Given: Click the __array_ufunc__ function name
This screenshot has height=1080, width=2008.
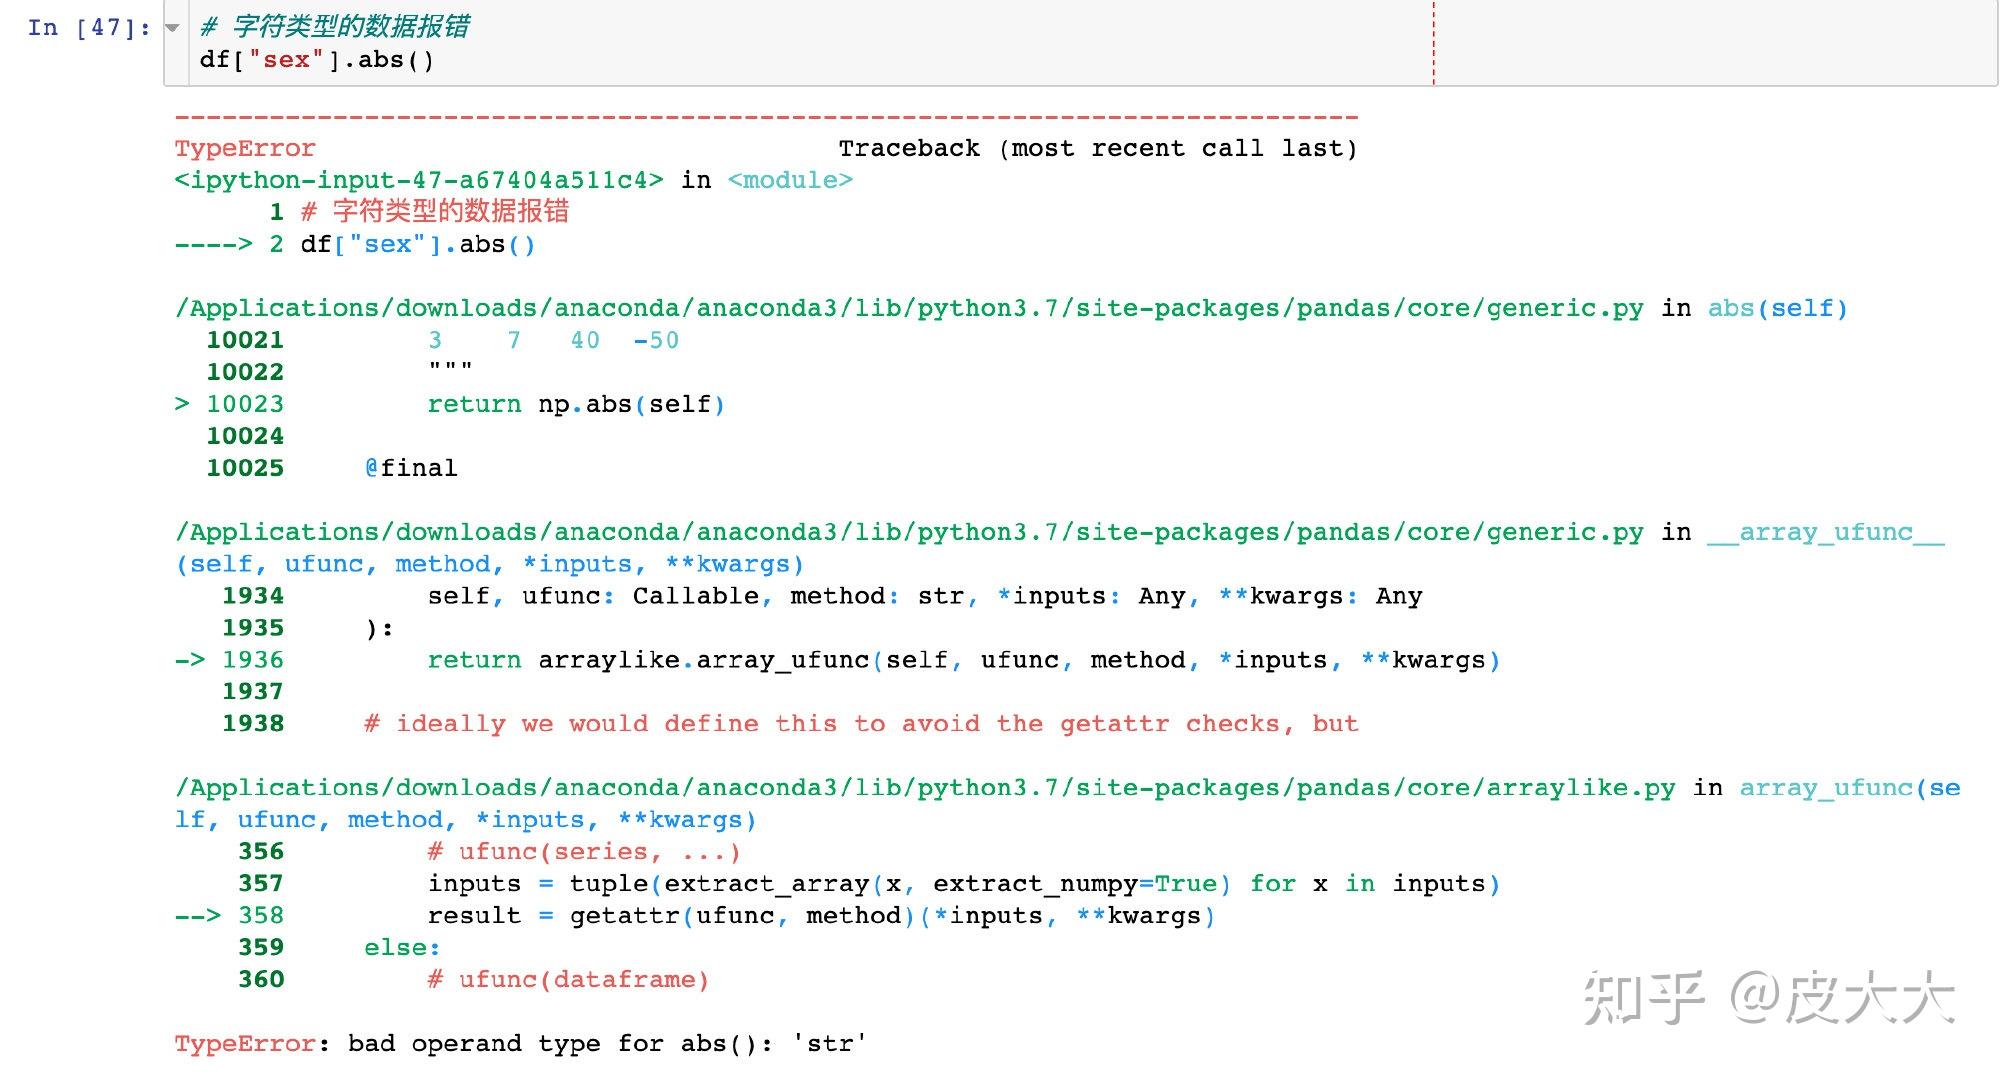Looking at the screenshot, I should tap(1825, 532).
